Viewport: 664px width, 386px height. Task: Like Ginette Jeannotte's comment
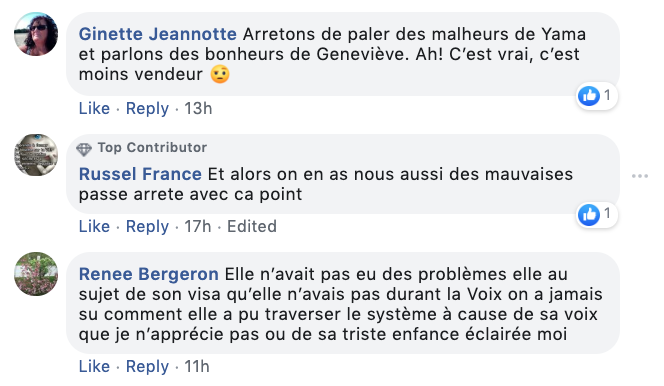click(x=94, y=108)
